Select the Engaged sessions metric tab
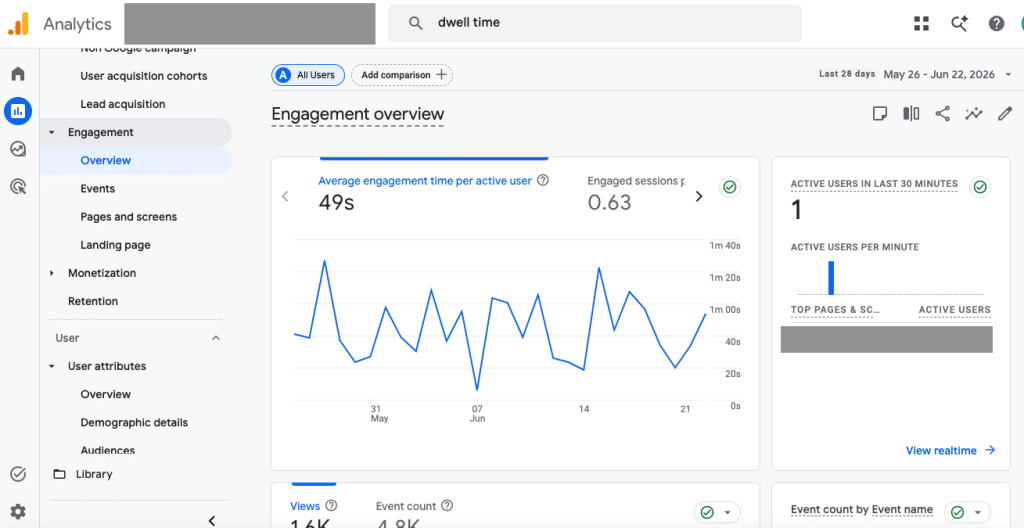The image size is (1024, 528). point(635,195)
